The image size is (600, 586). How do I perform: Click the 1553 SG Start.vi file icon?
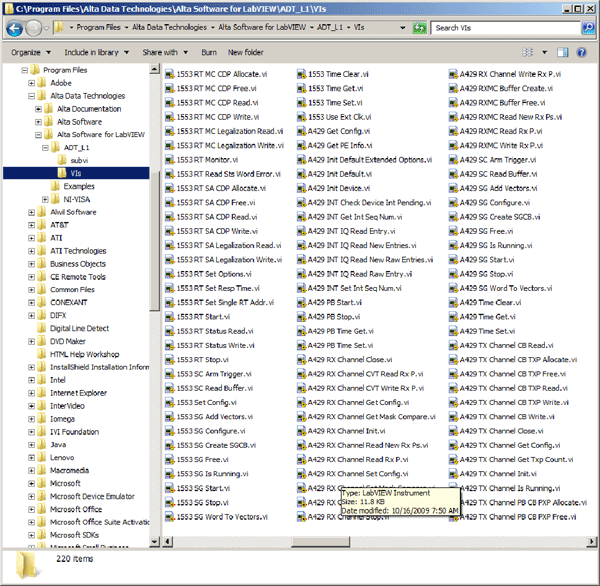(x=168, y=488)
